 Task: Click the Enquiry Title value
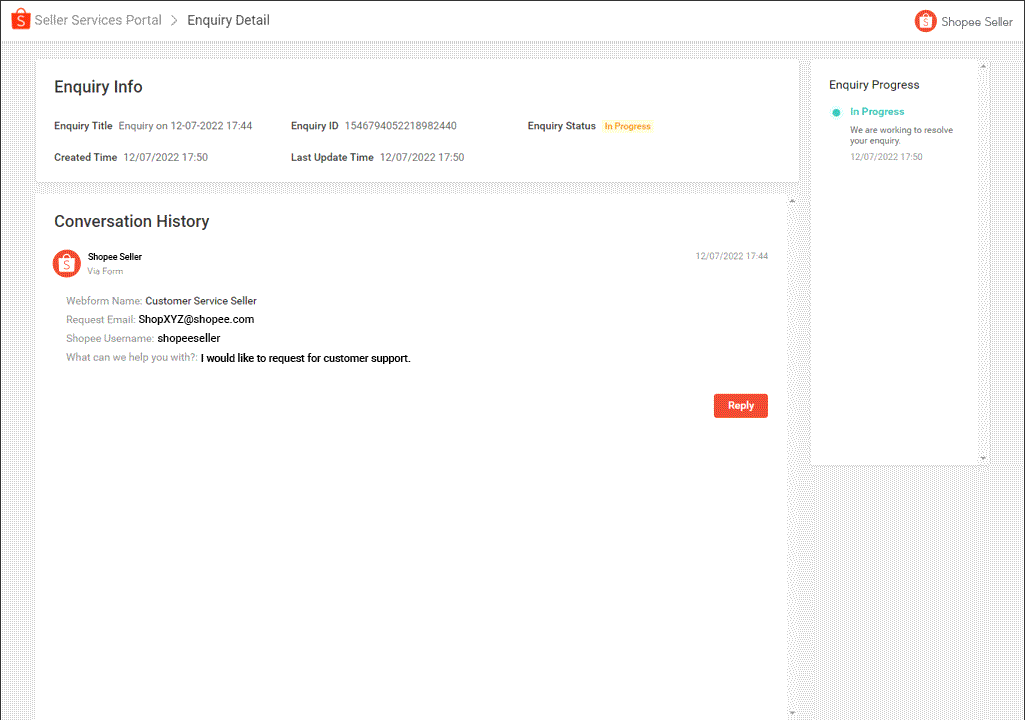tap(185, 126)
